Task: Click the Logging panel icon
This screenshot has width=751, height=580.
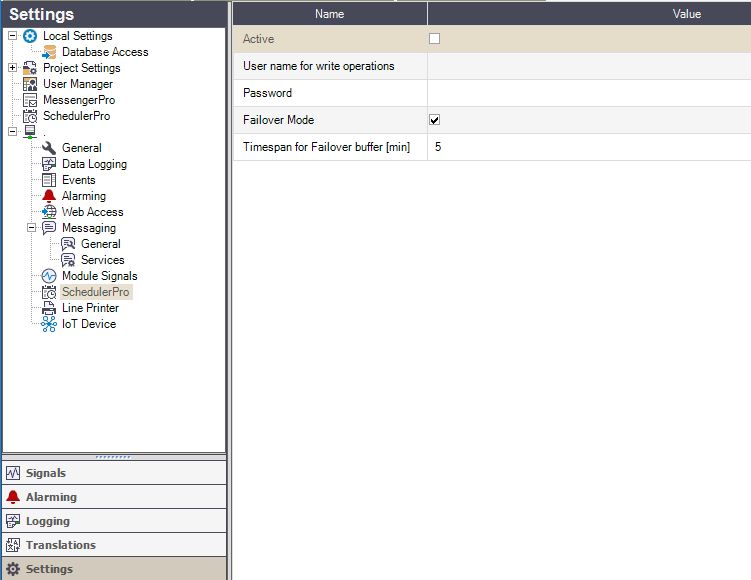Action: point(13,521)
